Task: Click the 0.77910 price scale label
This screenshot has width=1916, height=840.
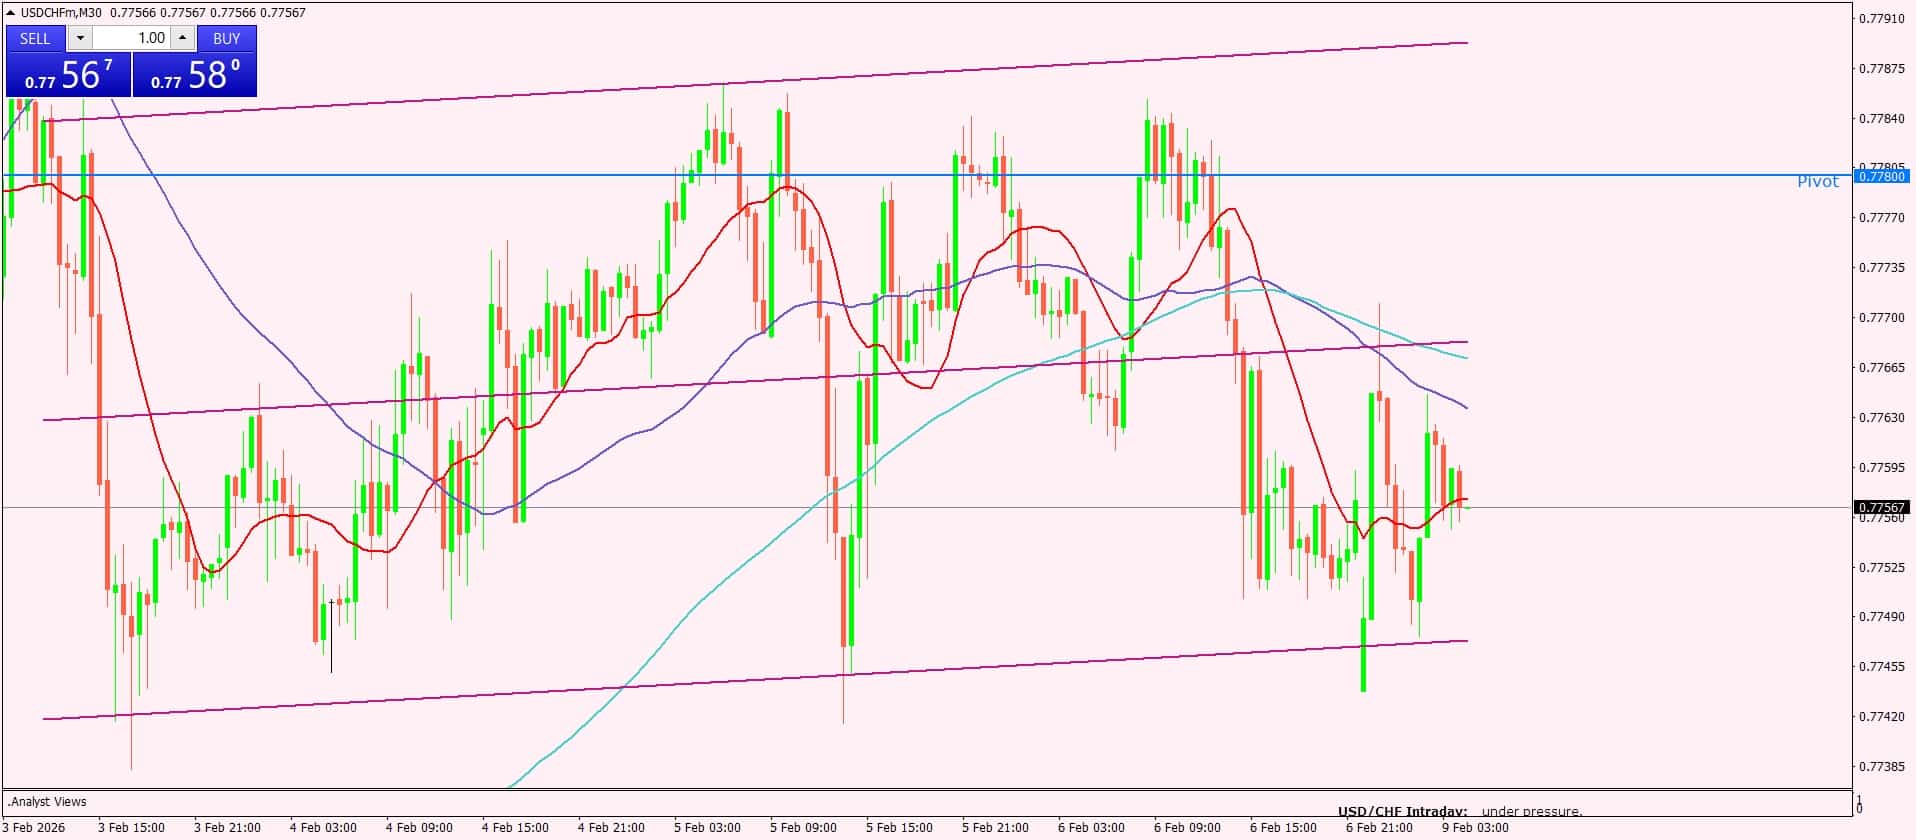Action: (1881, 18)
